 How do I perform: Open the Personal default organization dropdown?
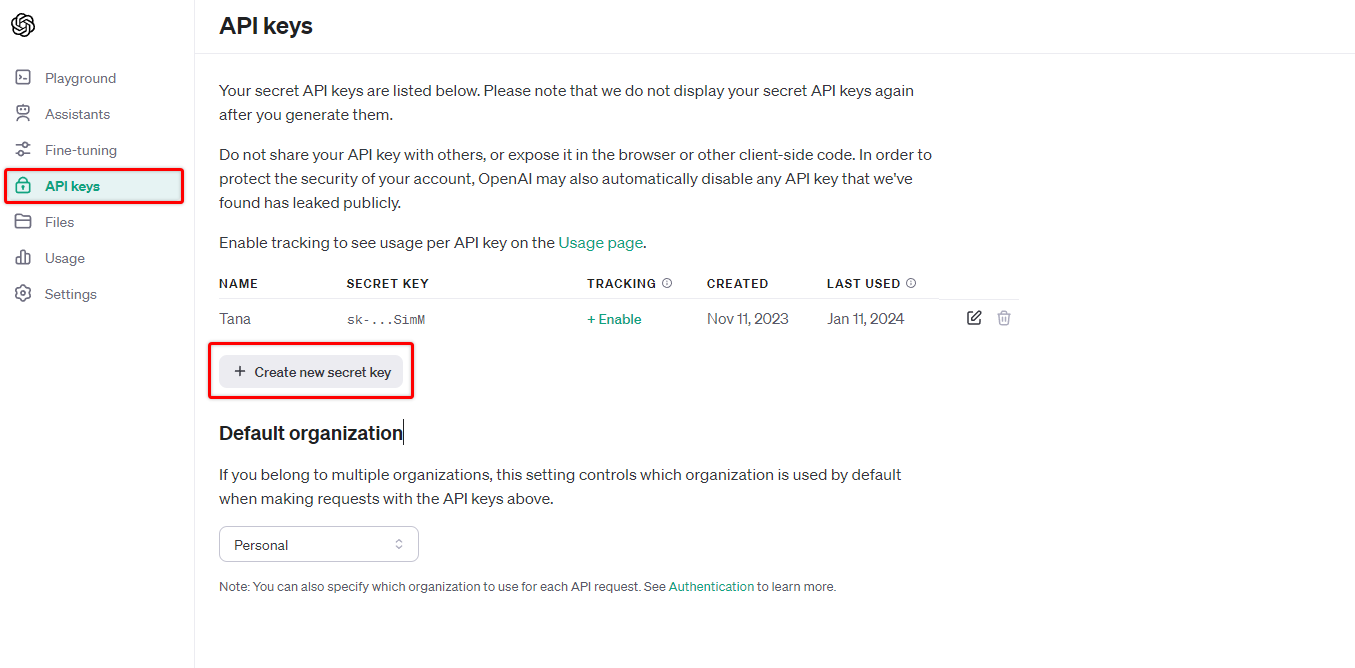[x=319, y=544]
